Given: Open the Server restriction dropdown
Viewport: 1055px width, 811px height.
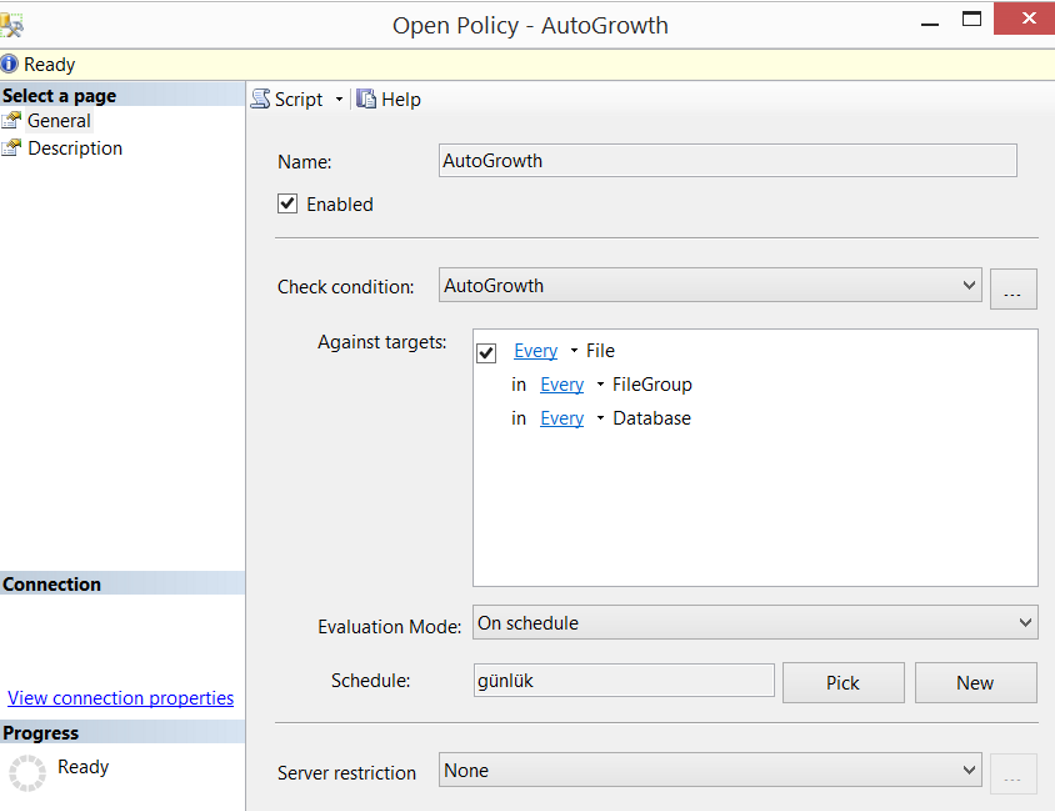Looking at the screenshot, I should pos(710,770).
